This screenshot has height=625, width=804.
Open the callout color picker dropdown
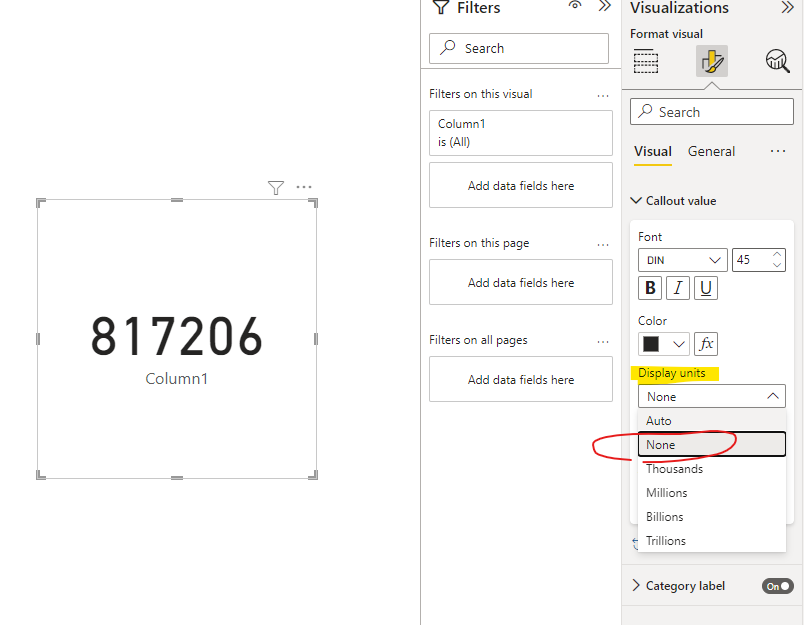click(x=664, y=344)
